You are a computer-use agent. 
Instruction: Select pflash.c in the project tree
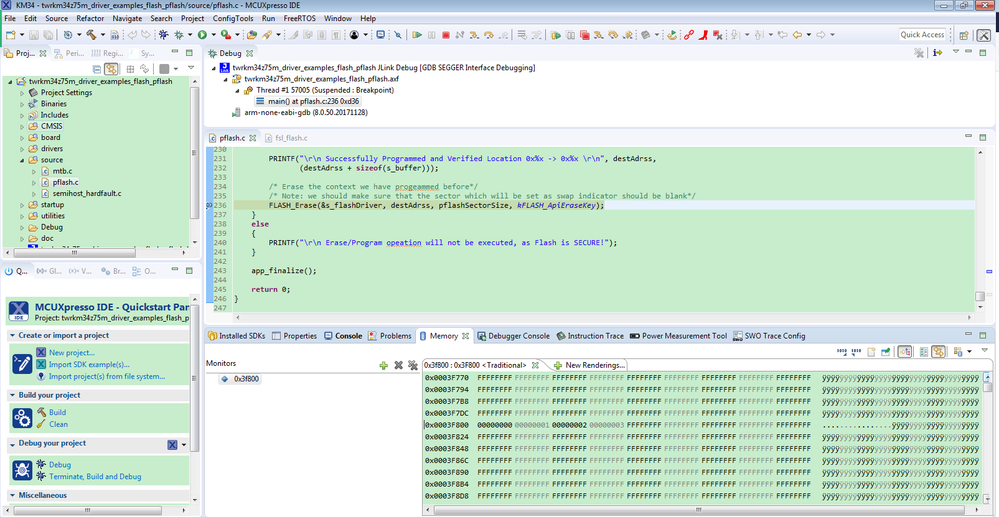(65, 182)
